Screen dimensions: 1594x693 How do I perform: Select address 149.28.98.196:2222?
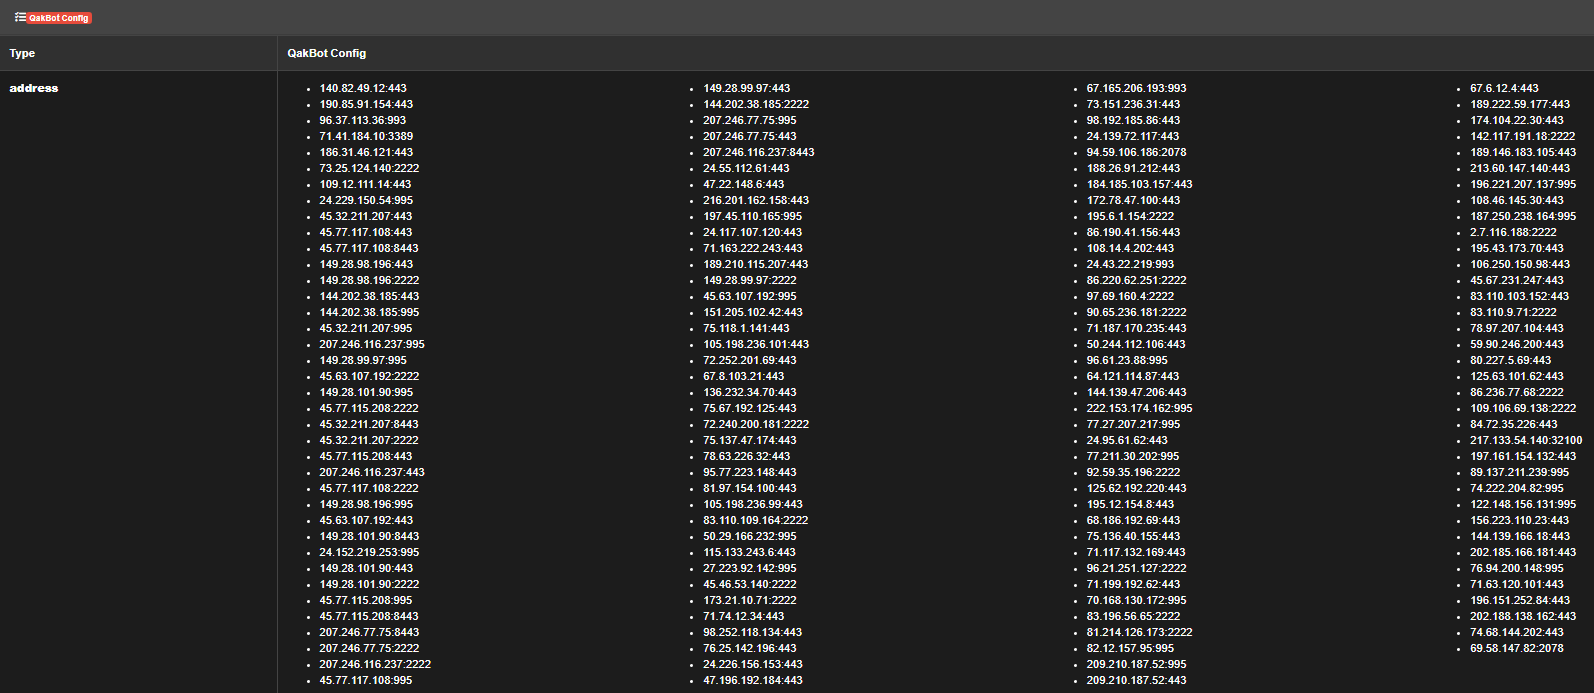[369, 280]
